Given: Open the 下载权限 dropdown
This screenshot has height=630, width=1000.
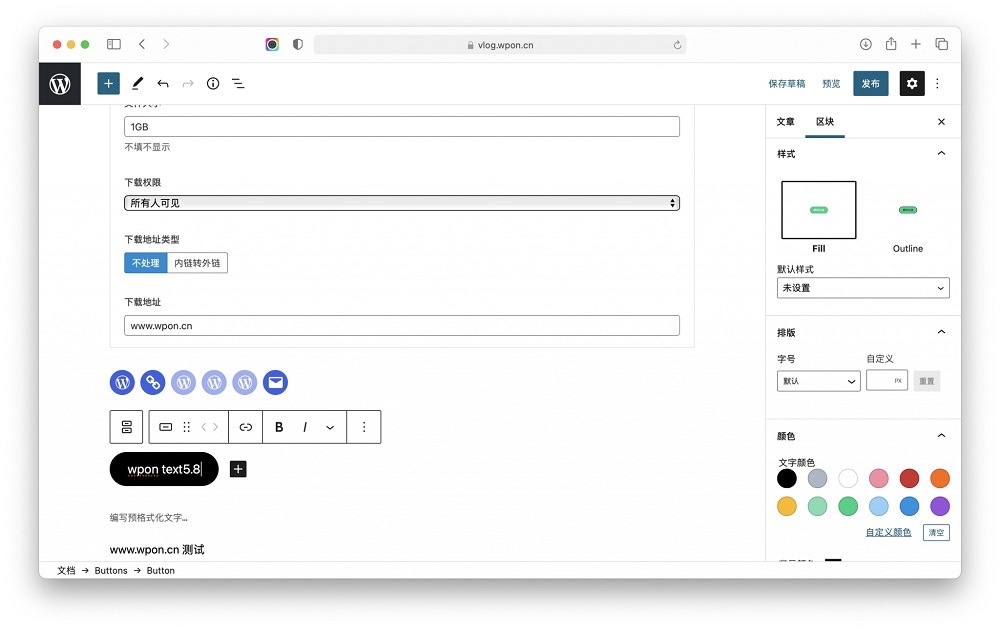Looking at the screenshot, I should pyautogui.click(x=400, y=202).
